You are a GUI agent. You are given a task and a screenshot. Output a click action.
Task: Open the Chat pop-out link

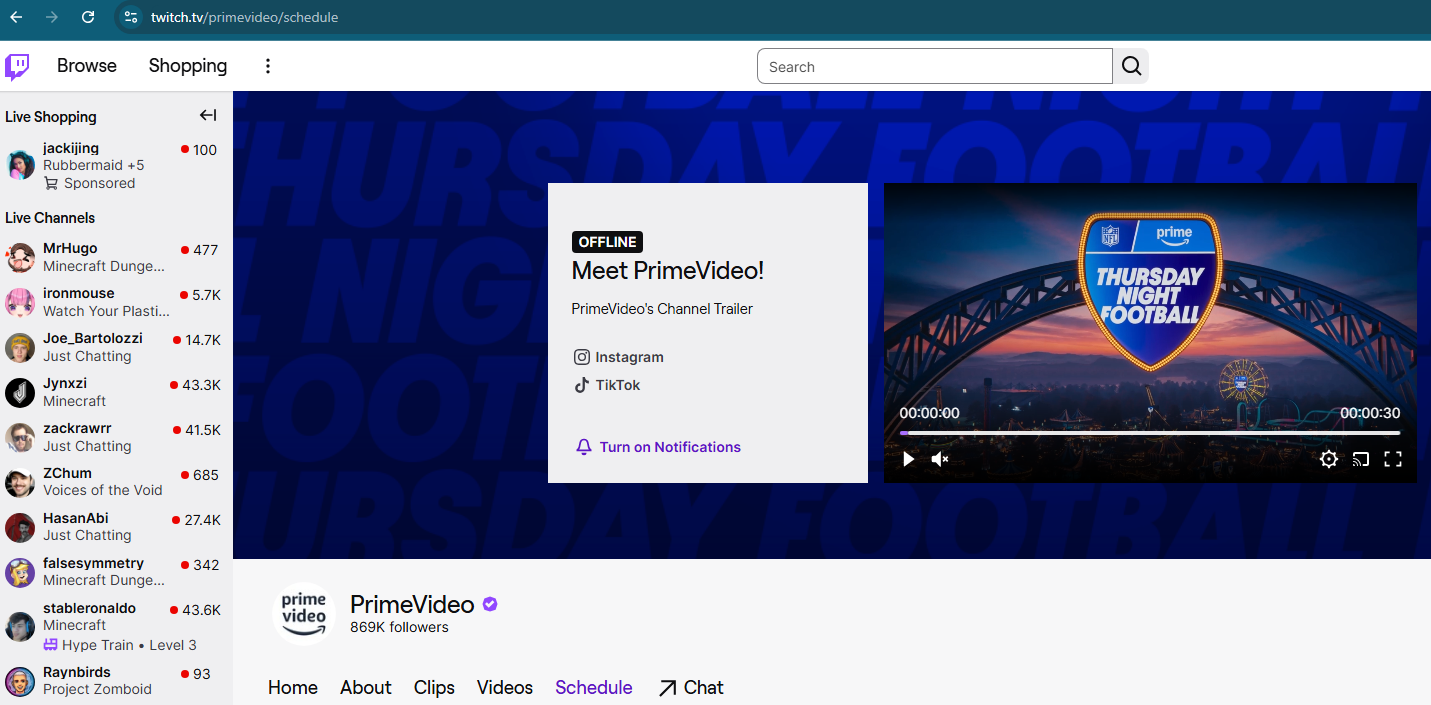(691, 687)
